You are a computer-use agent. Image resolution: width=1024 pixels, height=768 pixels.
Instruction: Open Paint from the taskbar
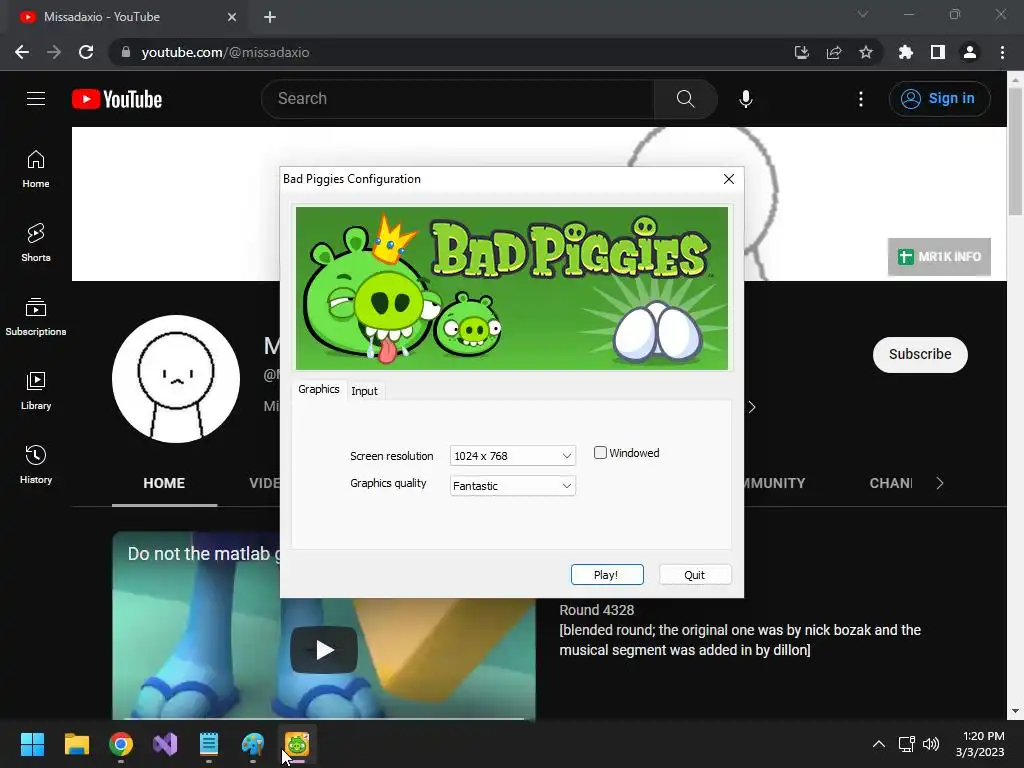[253, 744]
